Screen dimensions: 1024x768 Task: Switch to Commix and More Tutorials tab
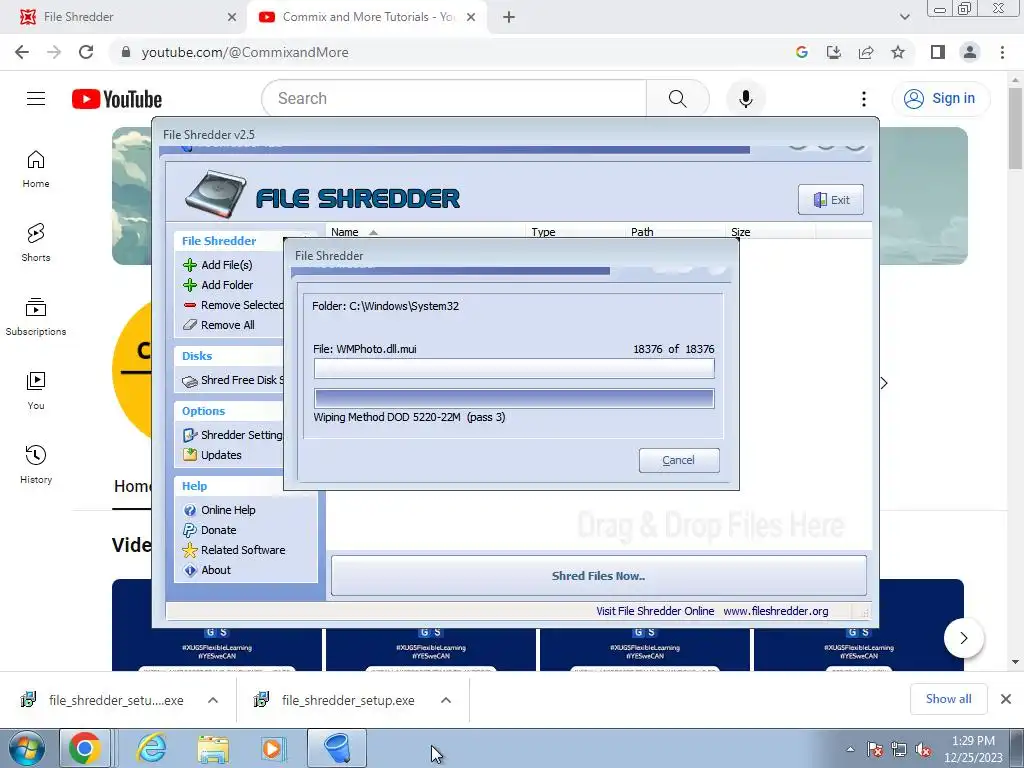click(368, 17)
